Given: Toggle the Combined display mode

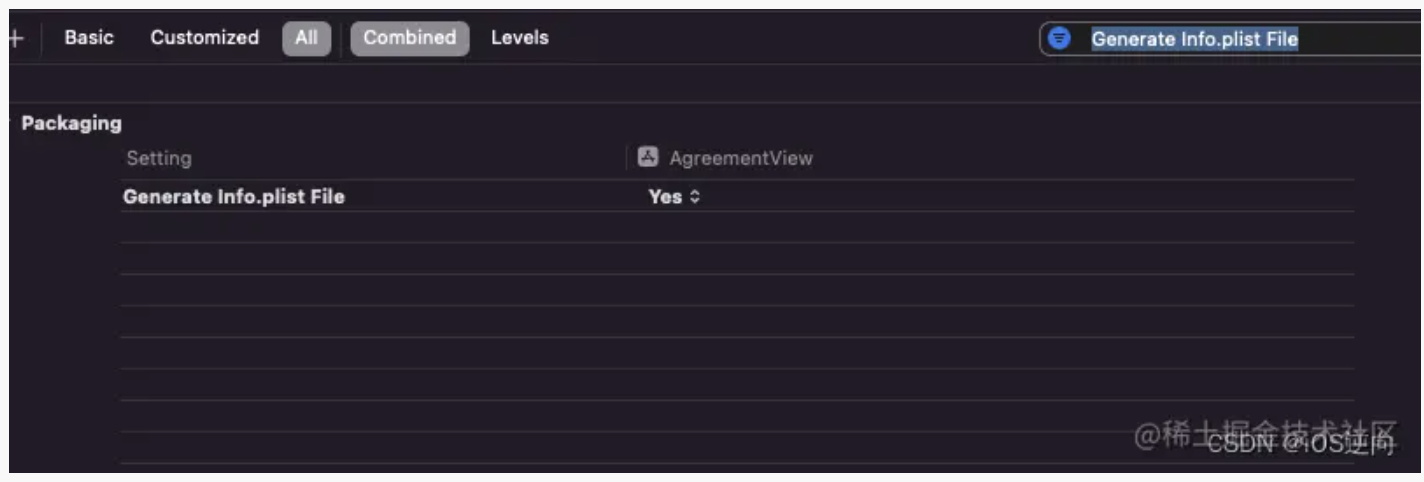Looking at the screenshot, I should tap(409, 38).
